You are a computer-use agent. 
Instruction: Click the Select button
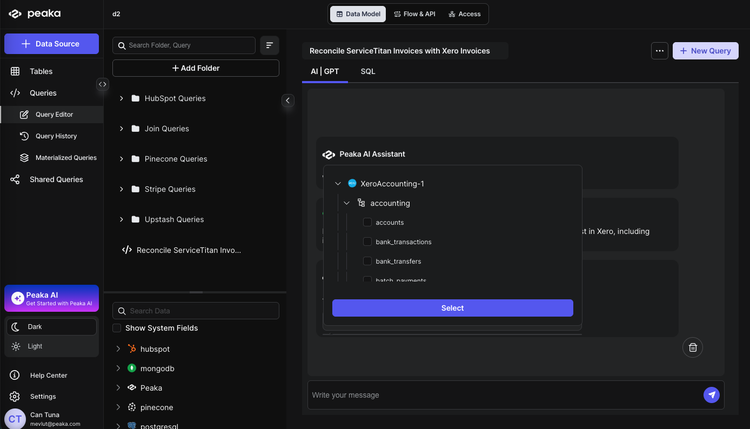(x=452, y=308)
